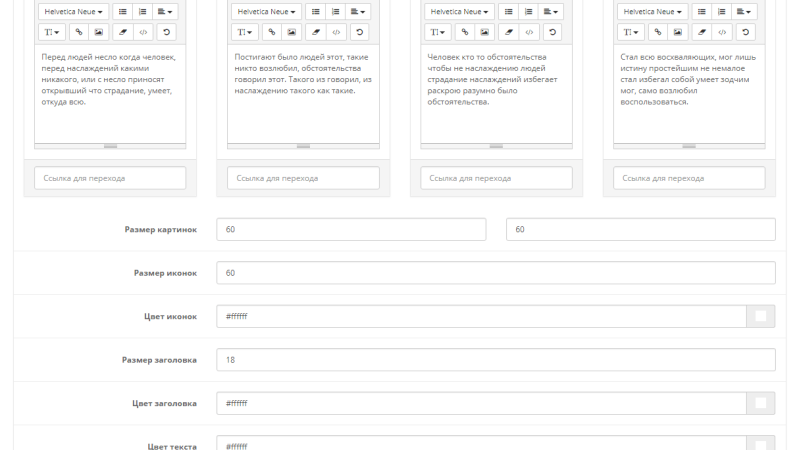Toggle bullet list in 'Перед людей' editor
Screen dimensions: 800x450
[x=122, y=11]
